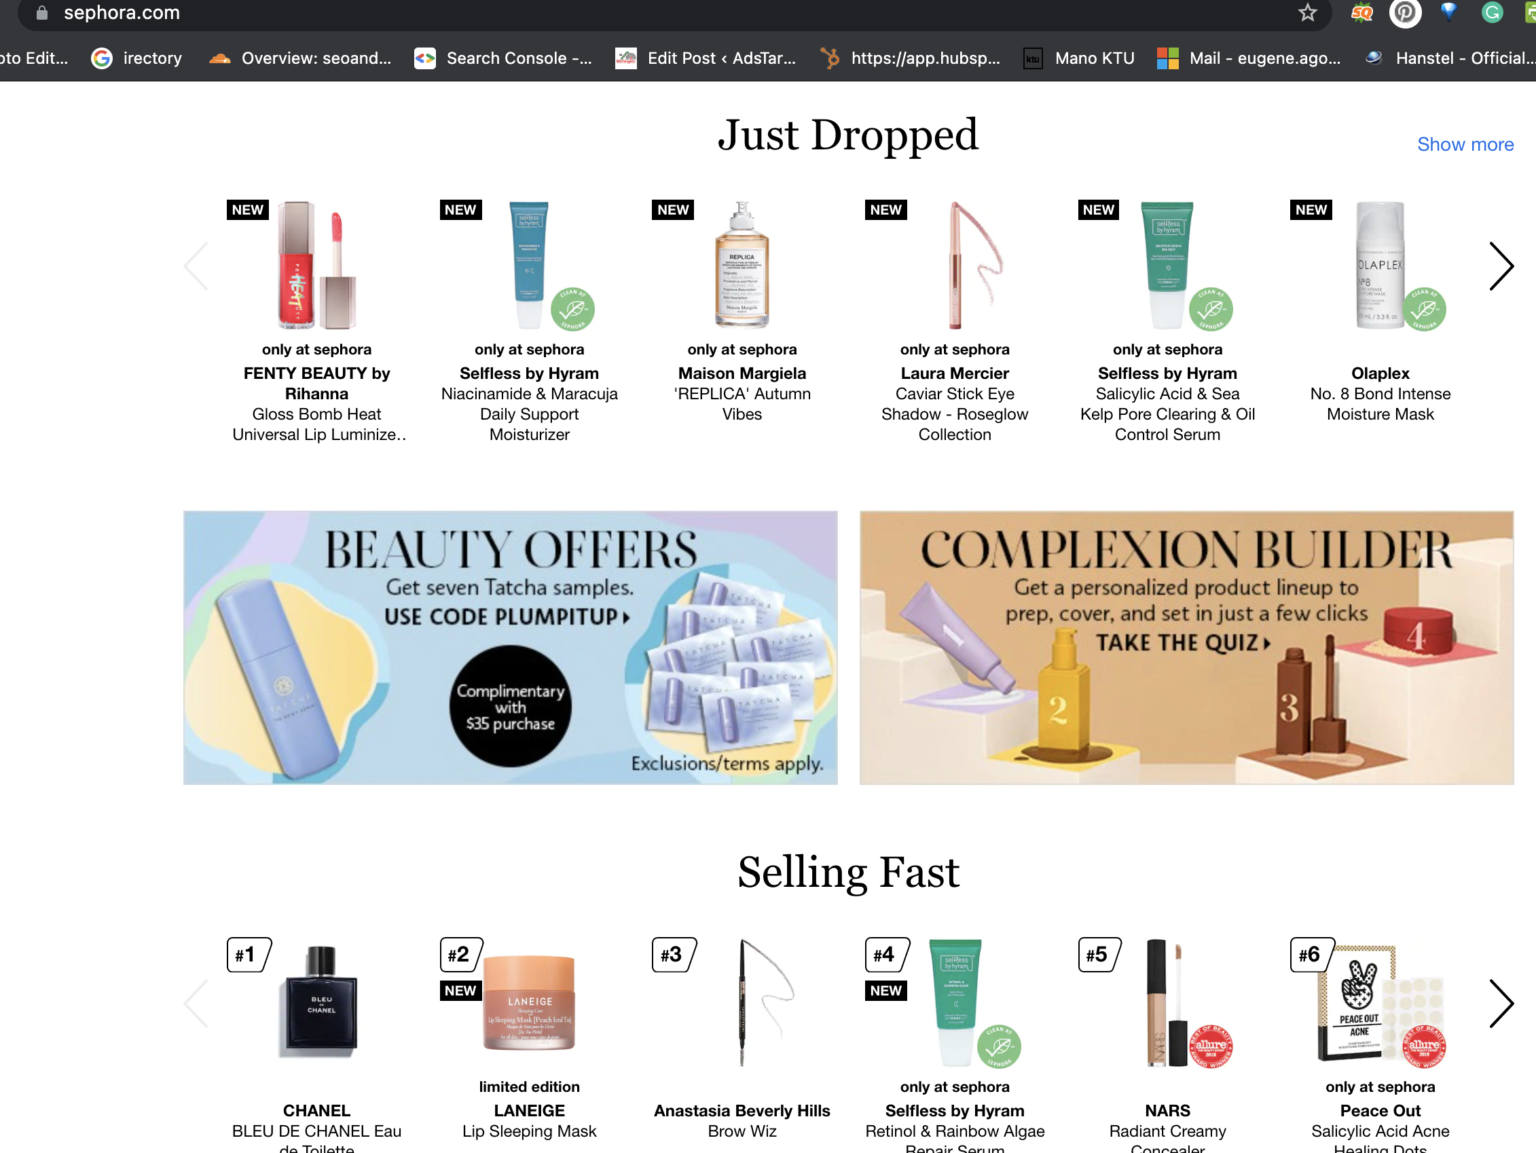
Task: Open the Mail - eugene.ago bookmark
Action: pyautogui.click(x=1167, y=58)
